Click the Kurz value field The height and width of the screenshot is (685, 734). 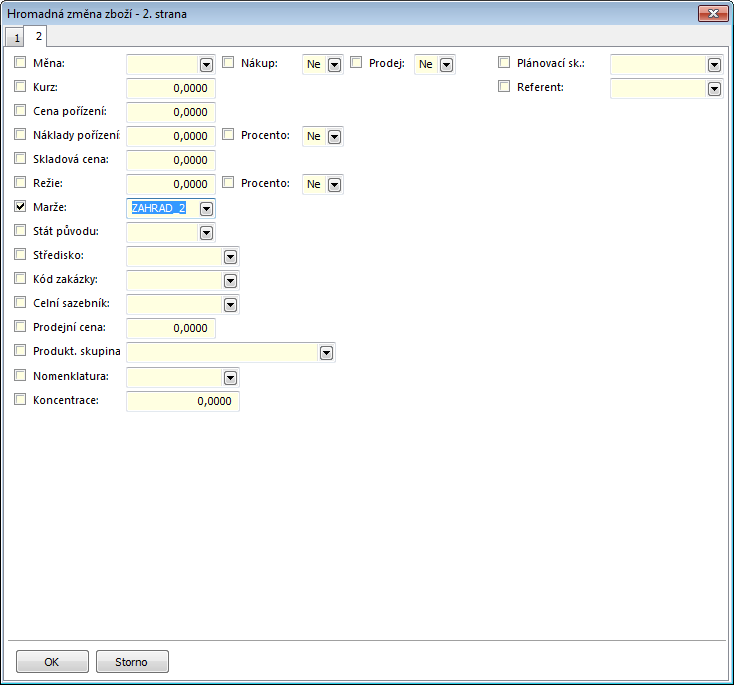(171, 88)
